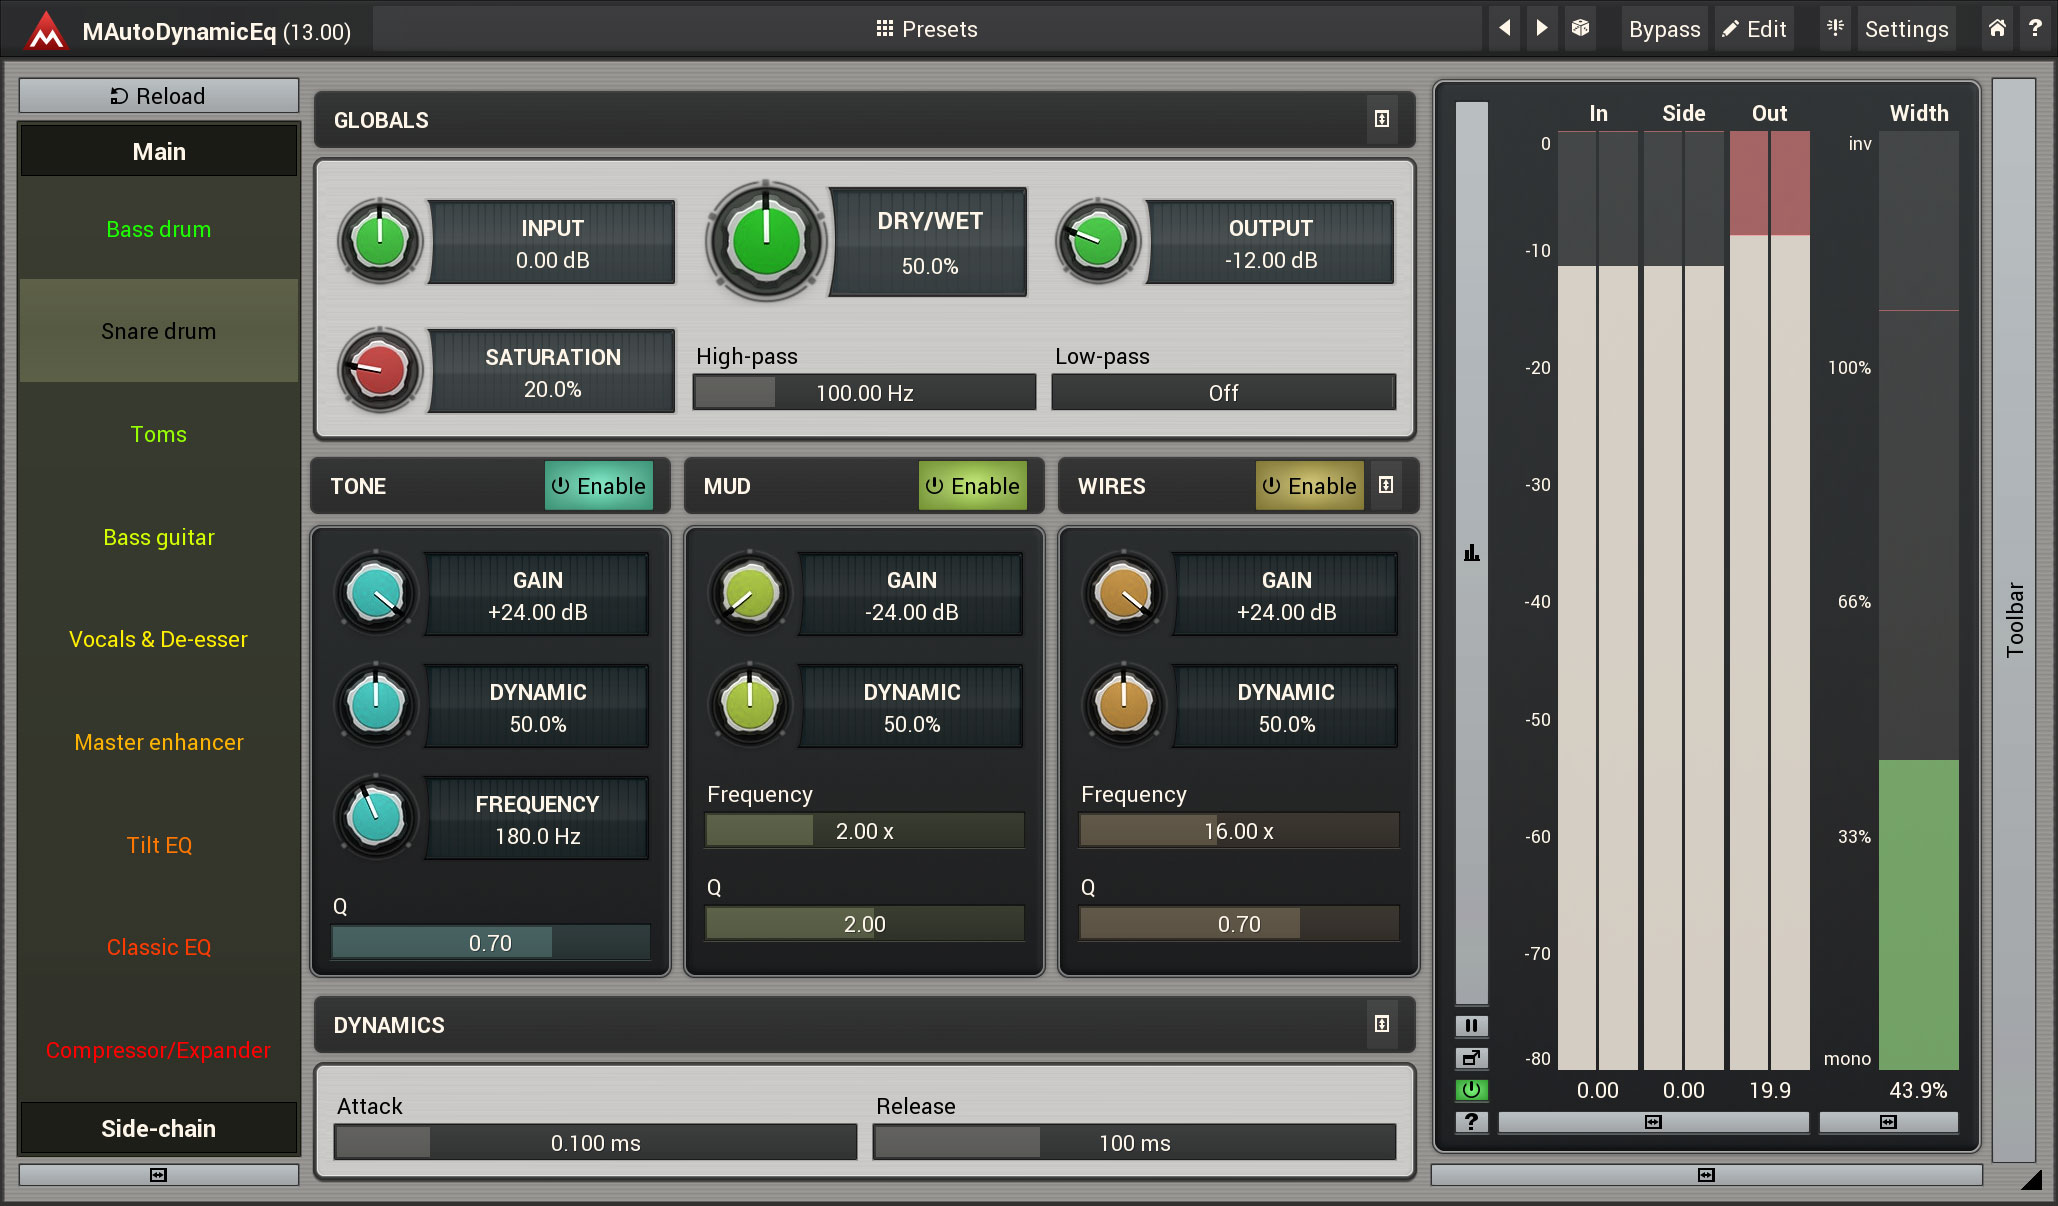Switch to Master enhancer tab
This screenshot has height=1206, width=2058.
(x=159, y=742)
